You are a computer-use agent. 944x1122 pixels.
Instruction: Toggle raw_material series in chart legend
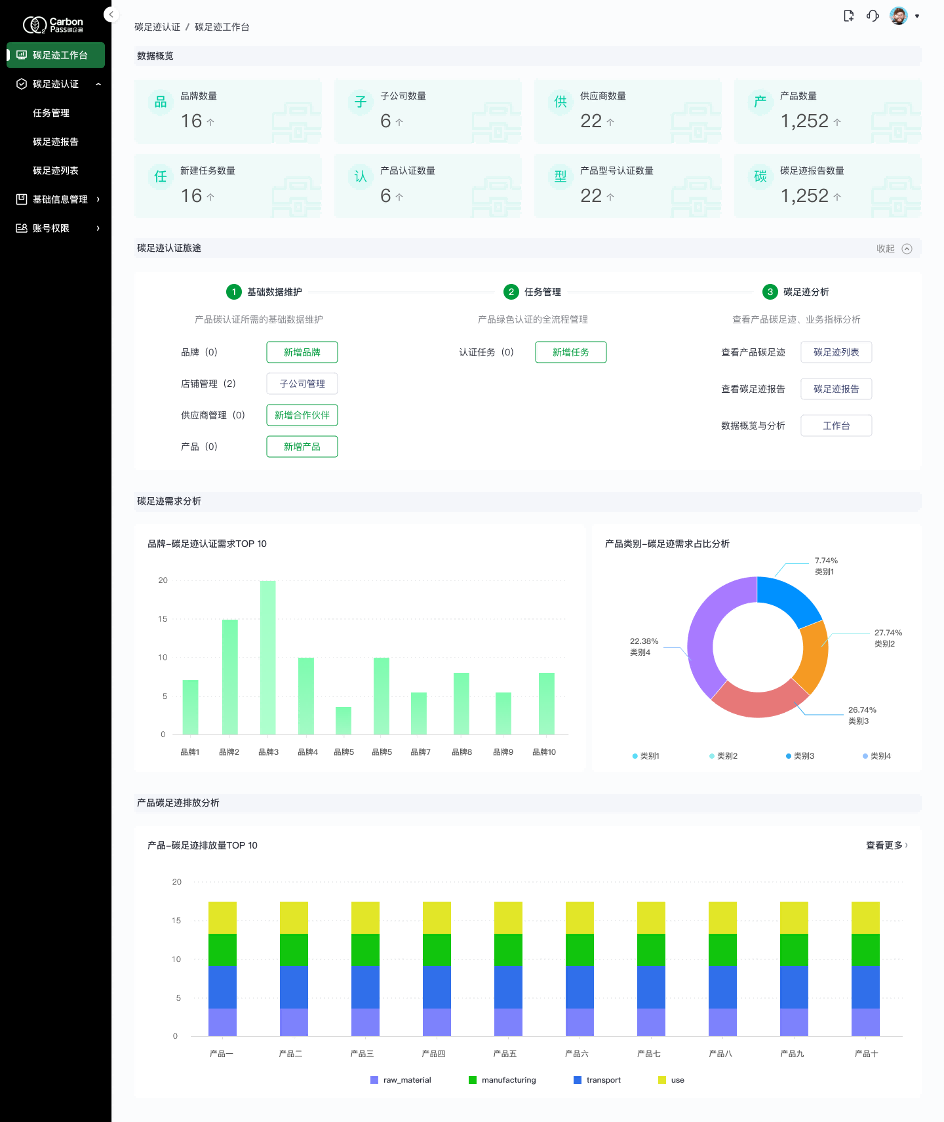400,1080
